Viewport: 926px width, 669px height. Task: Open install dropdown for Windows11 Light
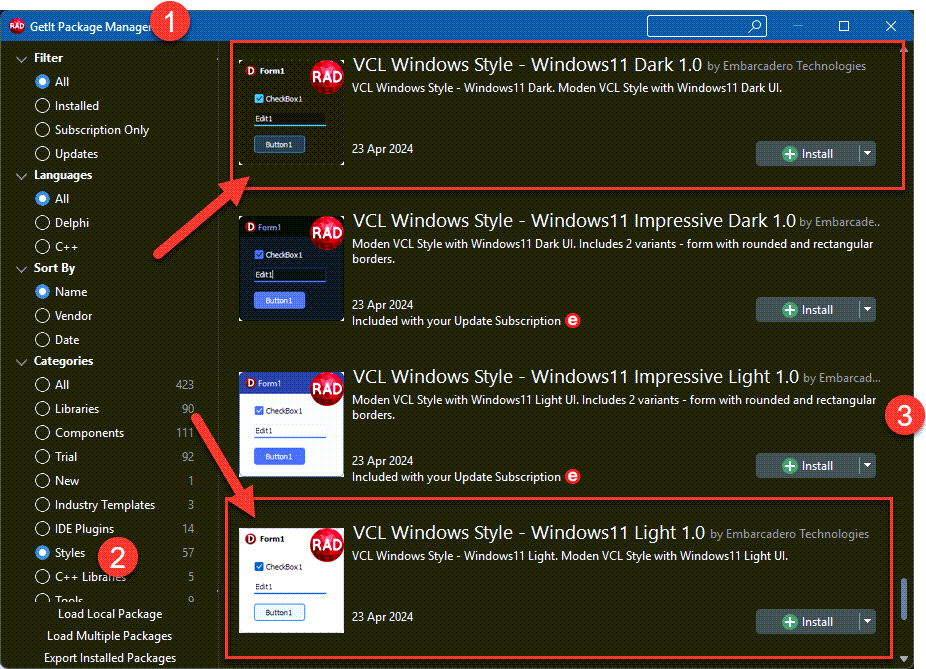pyautogui.click(x=867, y=621)
